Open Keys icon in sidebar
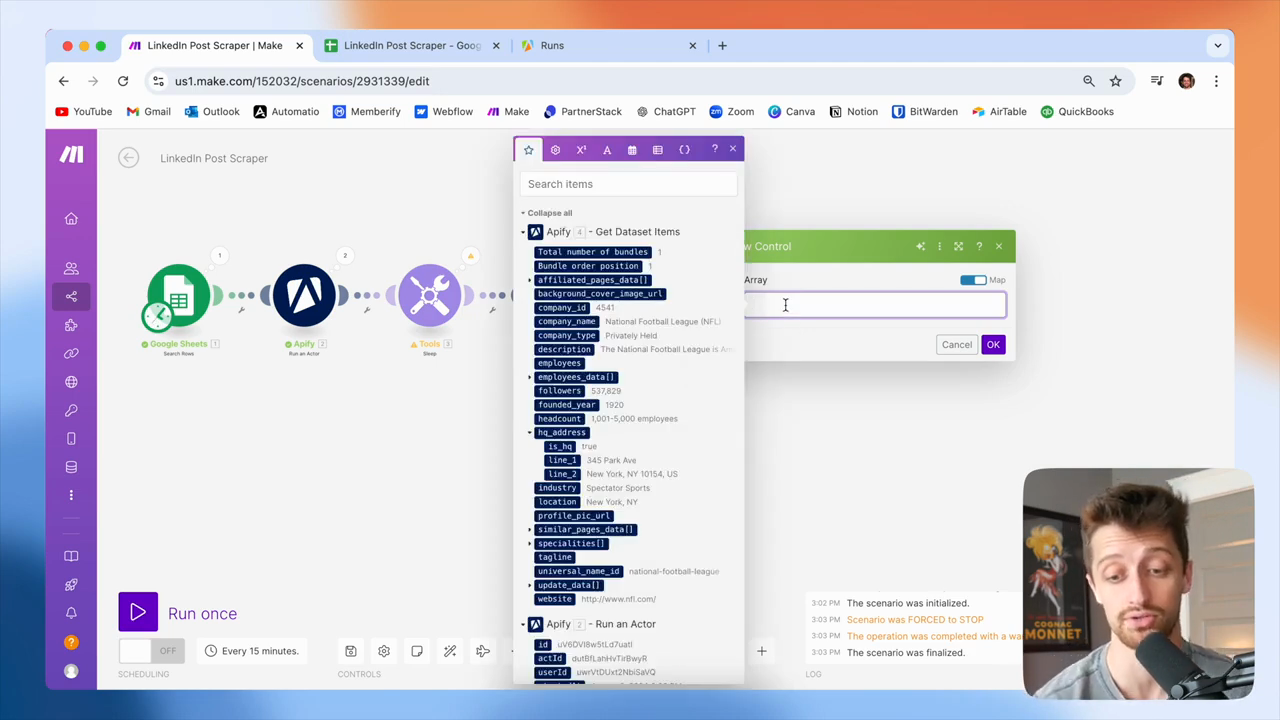The height and width of the screenshot is (720, 1280). click(71, 410)
